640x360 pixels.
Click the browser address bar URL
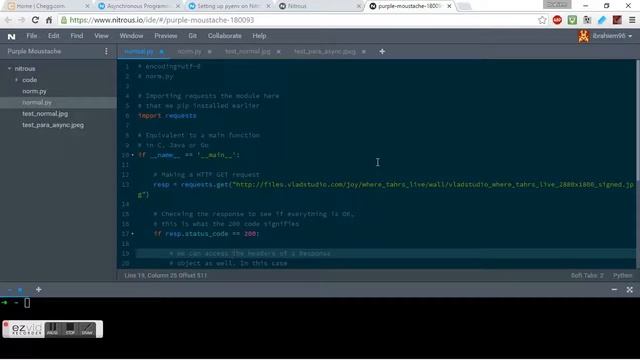[162, 20]
